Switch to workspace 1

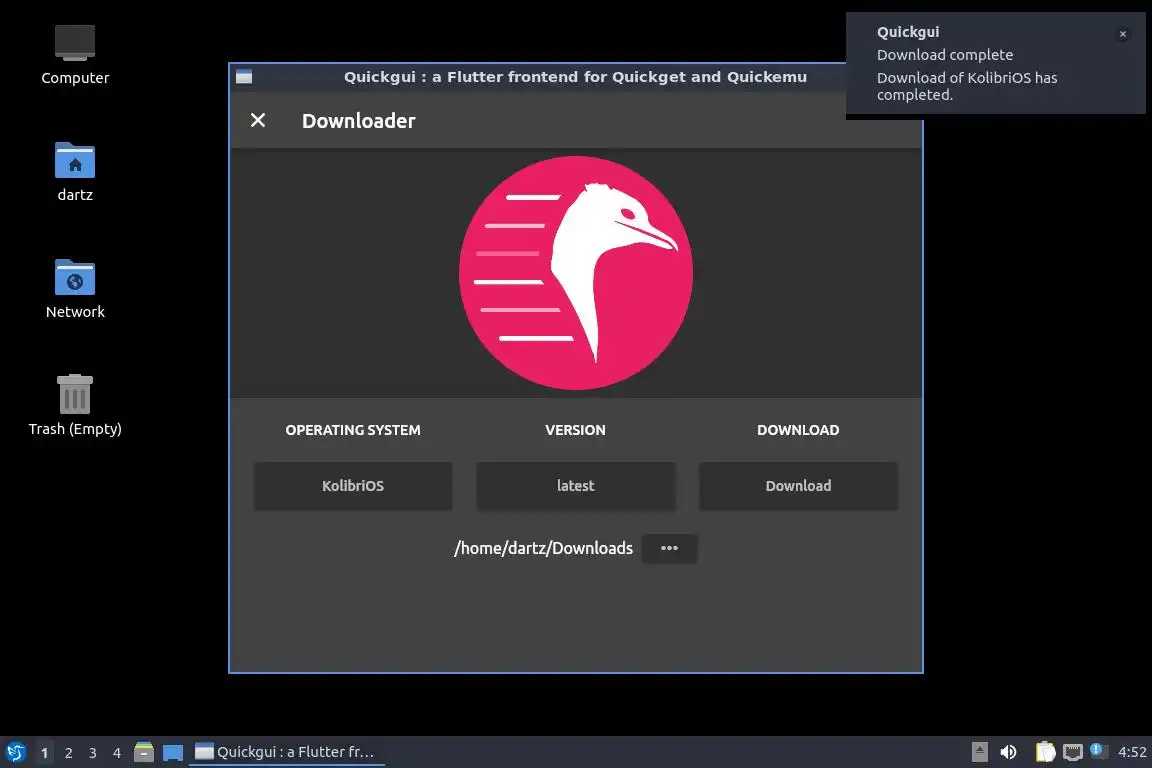coord(45,753)
